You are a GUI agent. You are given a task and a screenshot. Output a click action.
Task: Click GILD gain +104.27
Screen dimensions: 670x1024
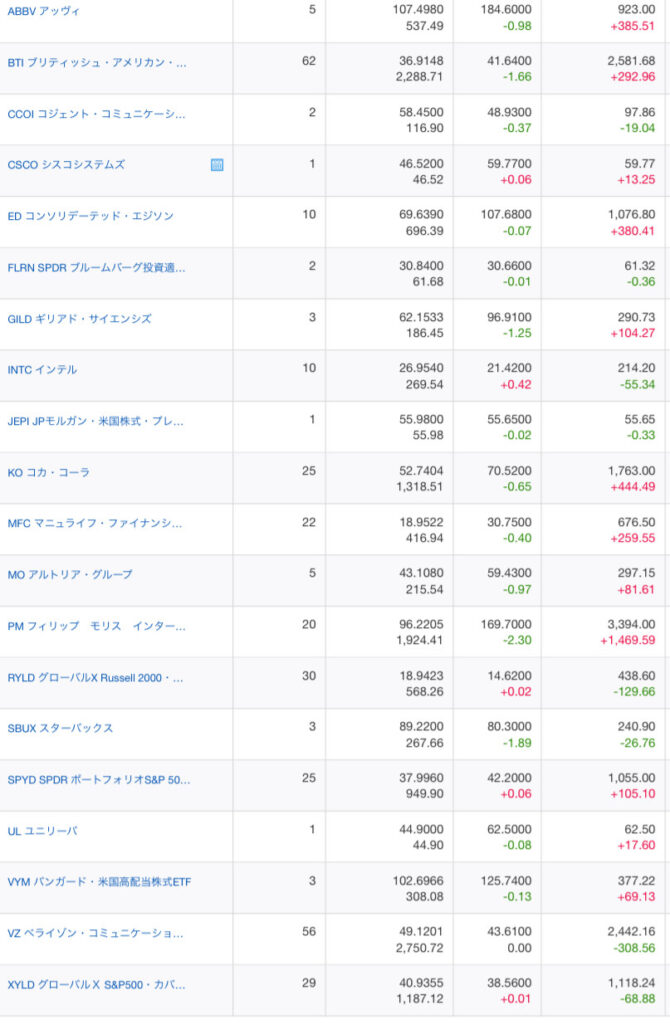632,333
